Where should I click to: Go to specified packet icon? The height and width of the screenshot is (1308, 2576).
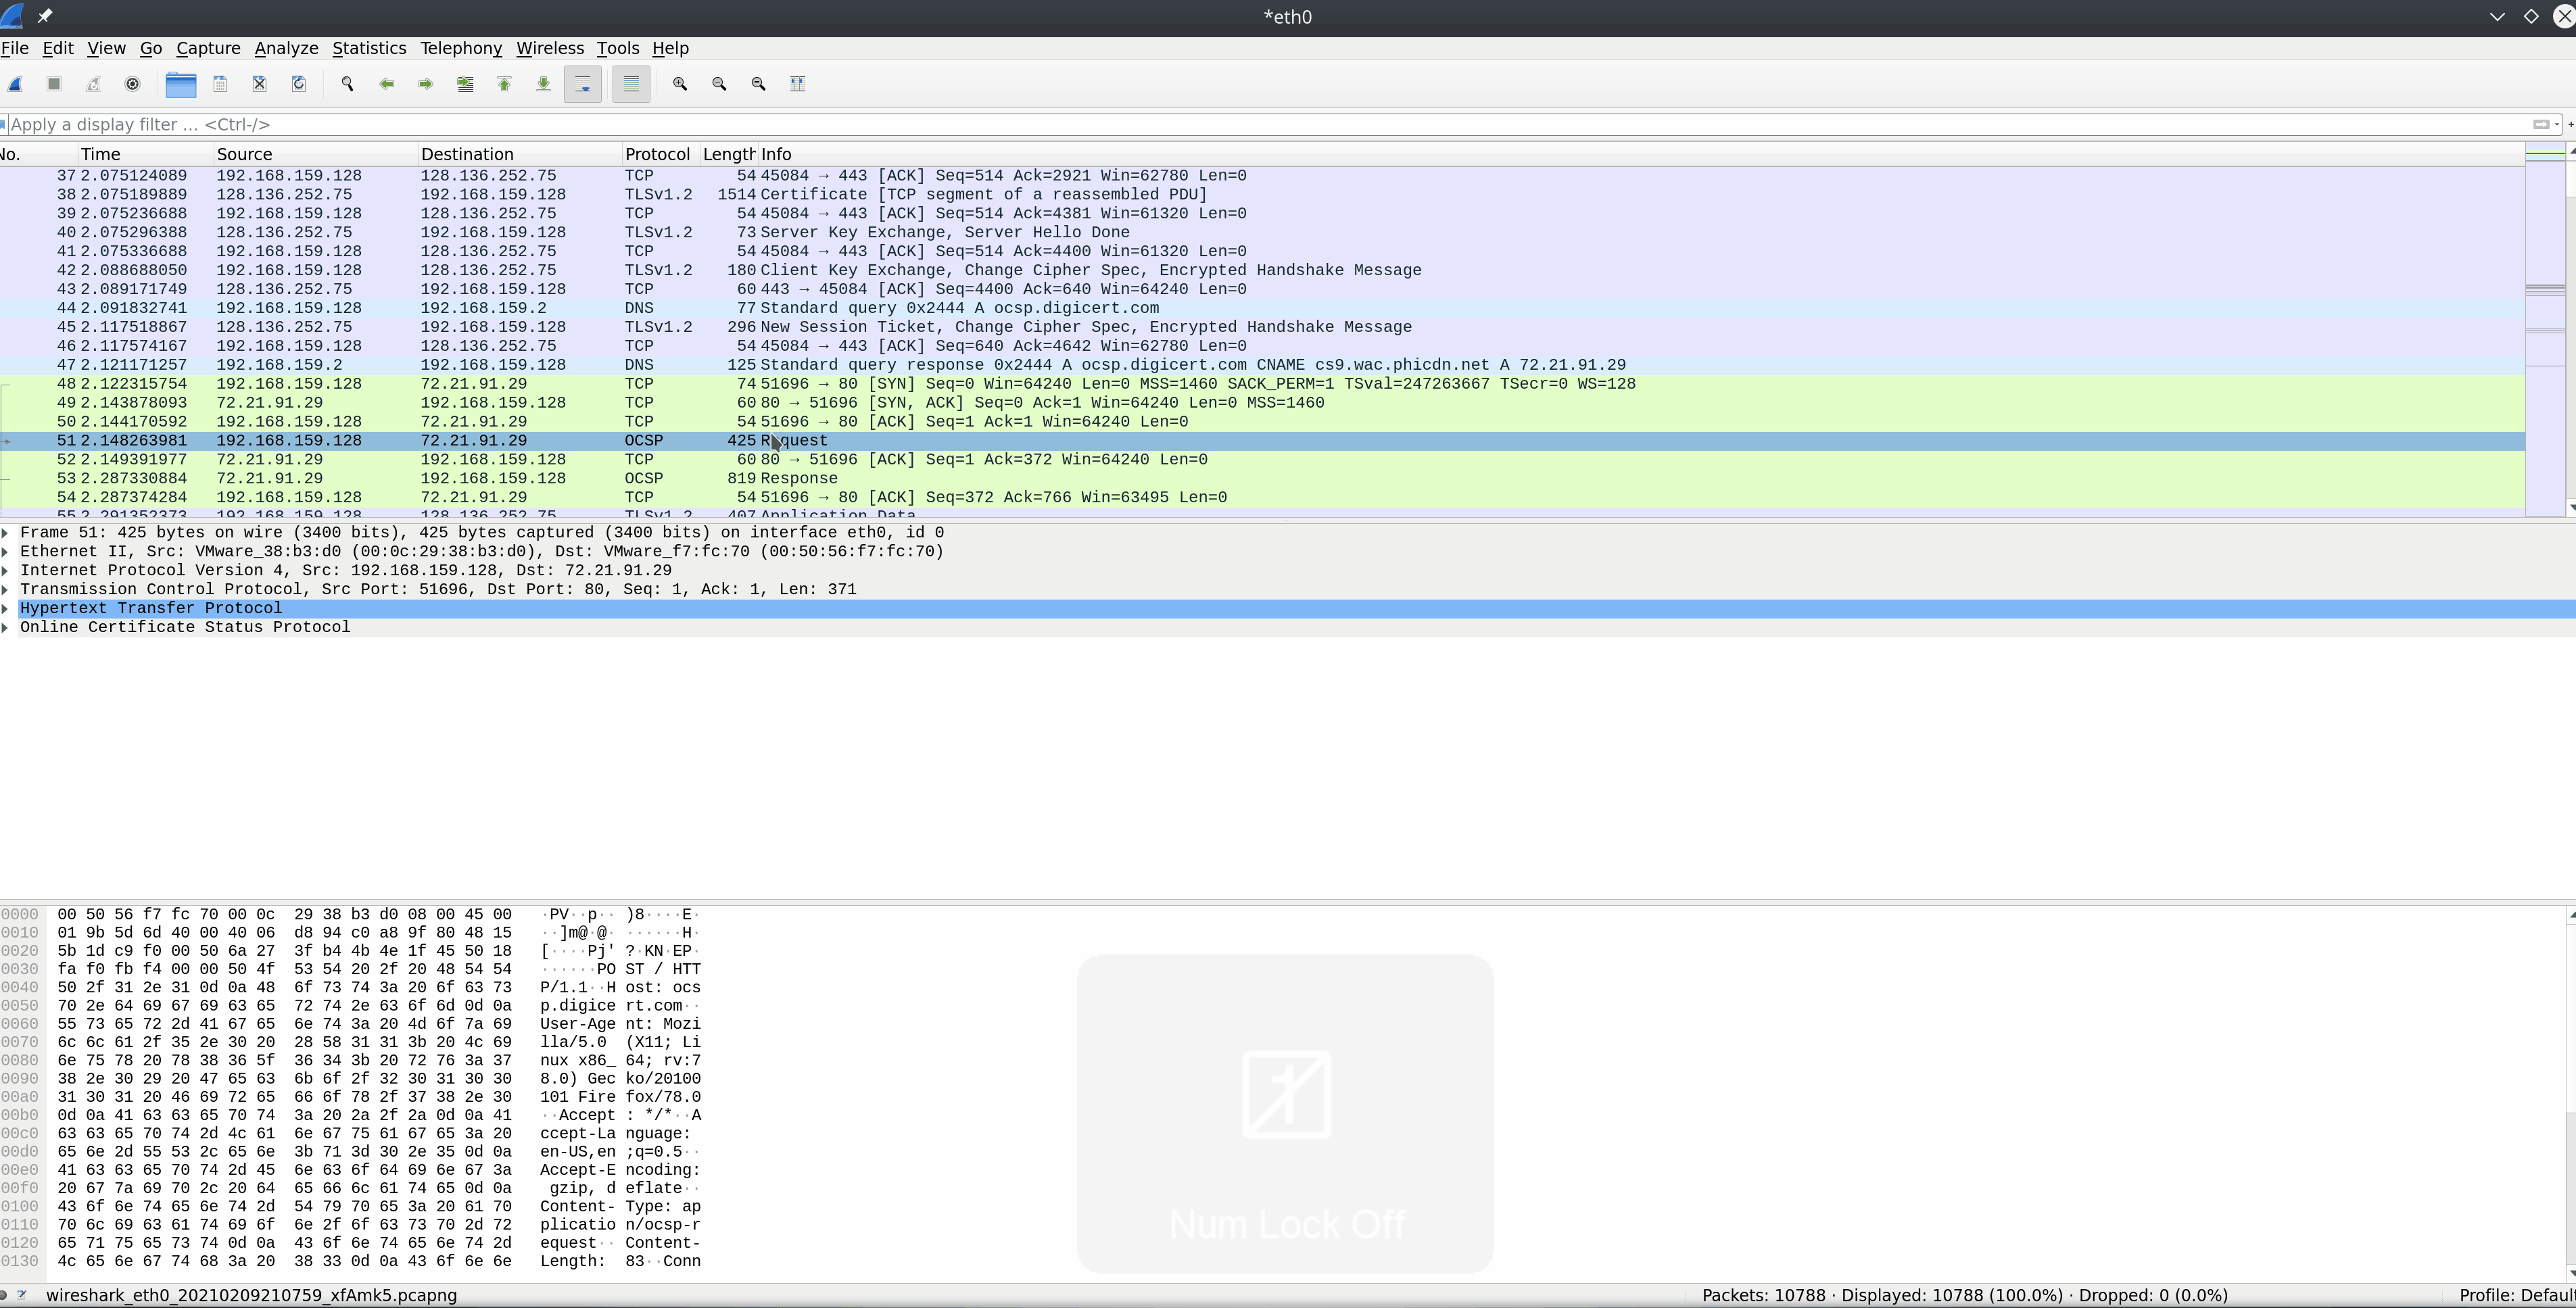coord(465,84)
